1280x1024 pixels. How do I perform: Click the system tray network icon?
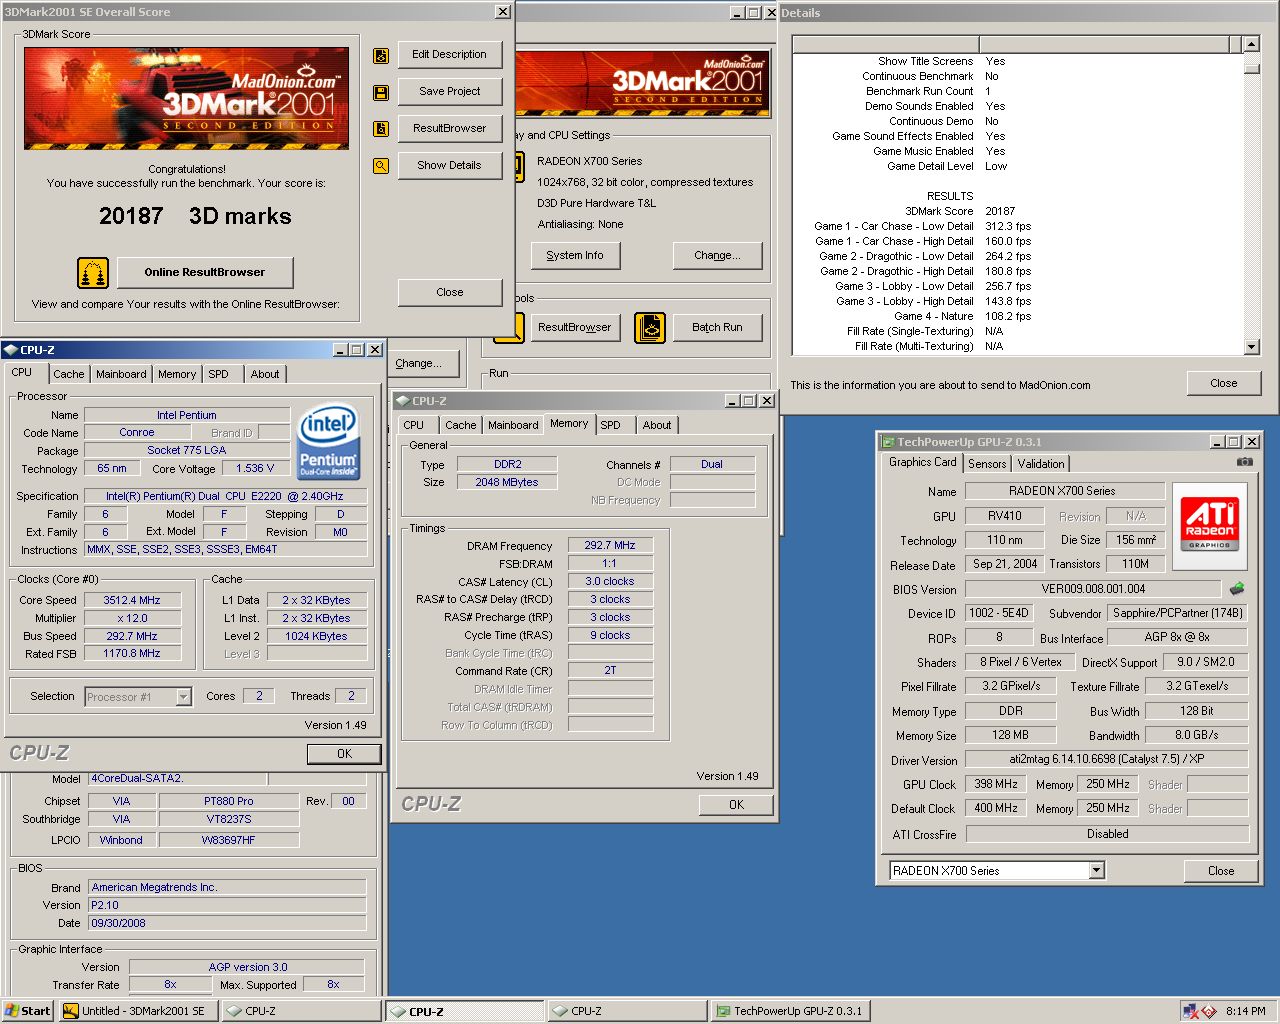click(x=1190, y=1011)
